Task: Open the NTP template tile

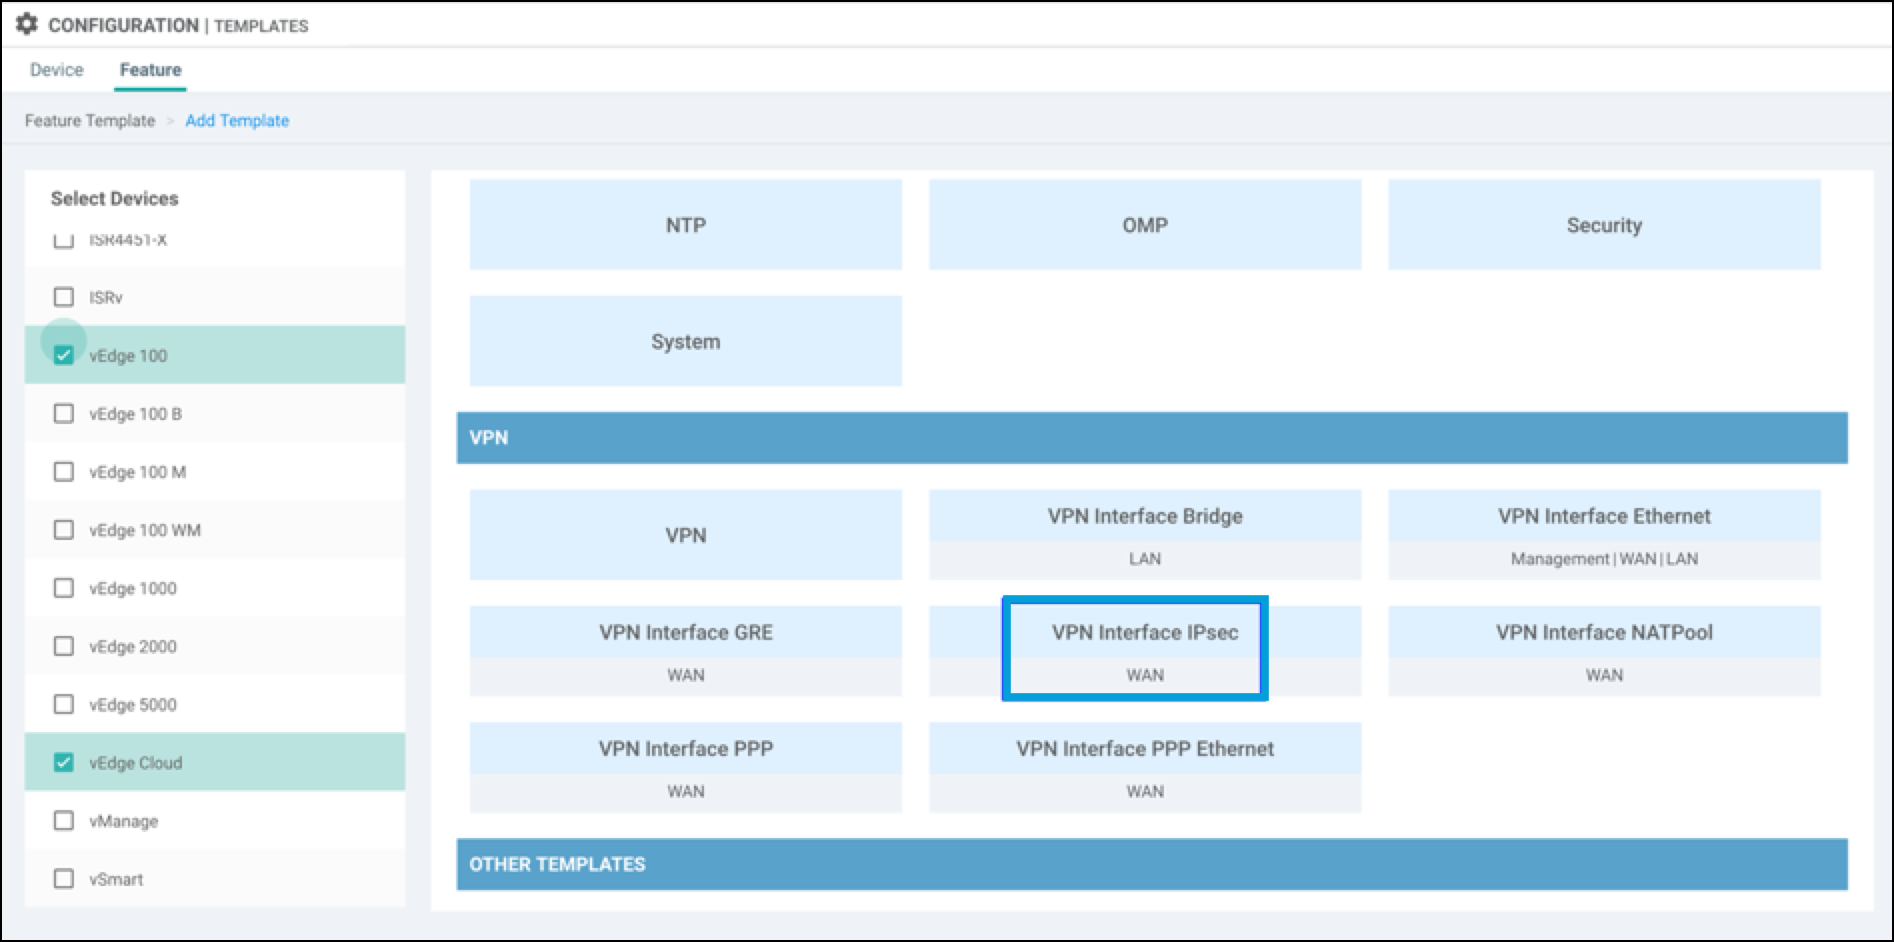Action: [686, 225]
